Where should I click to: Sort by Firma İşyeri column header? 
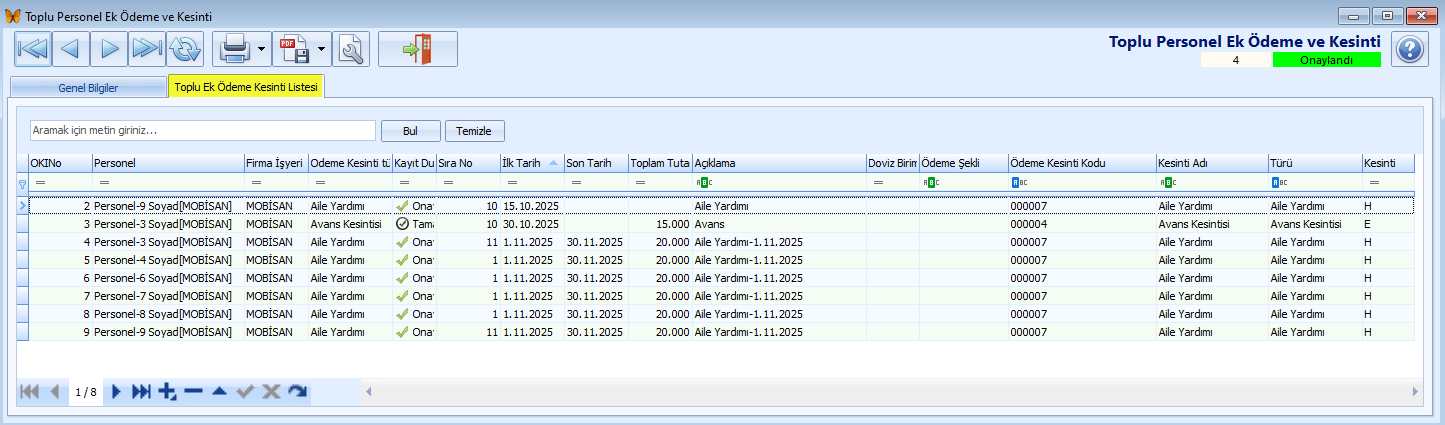pyautogui.click(x=275, y=163)
